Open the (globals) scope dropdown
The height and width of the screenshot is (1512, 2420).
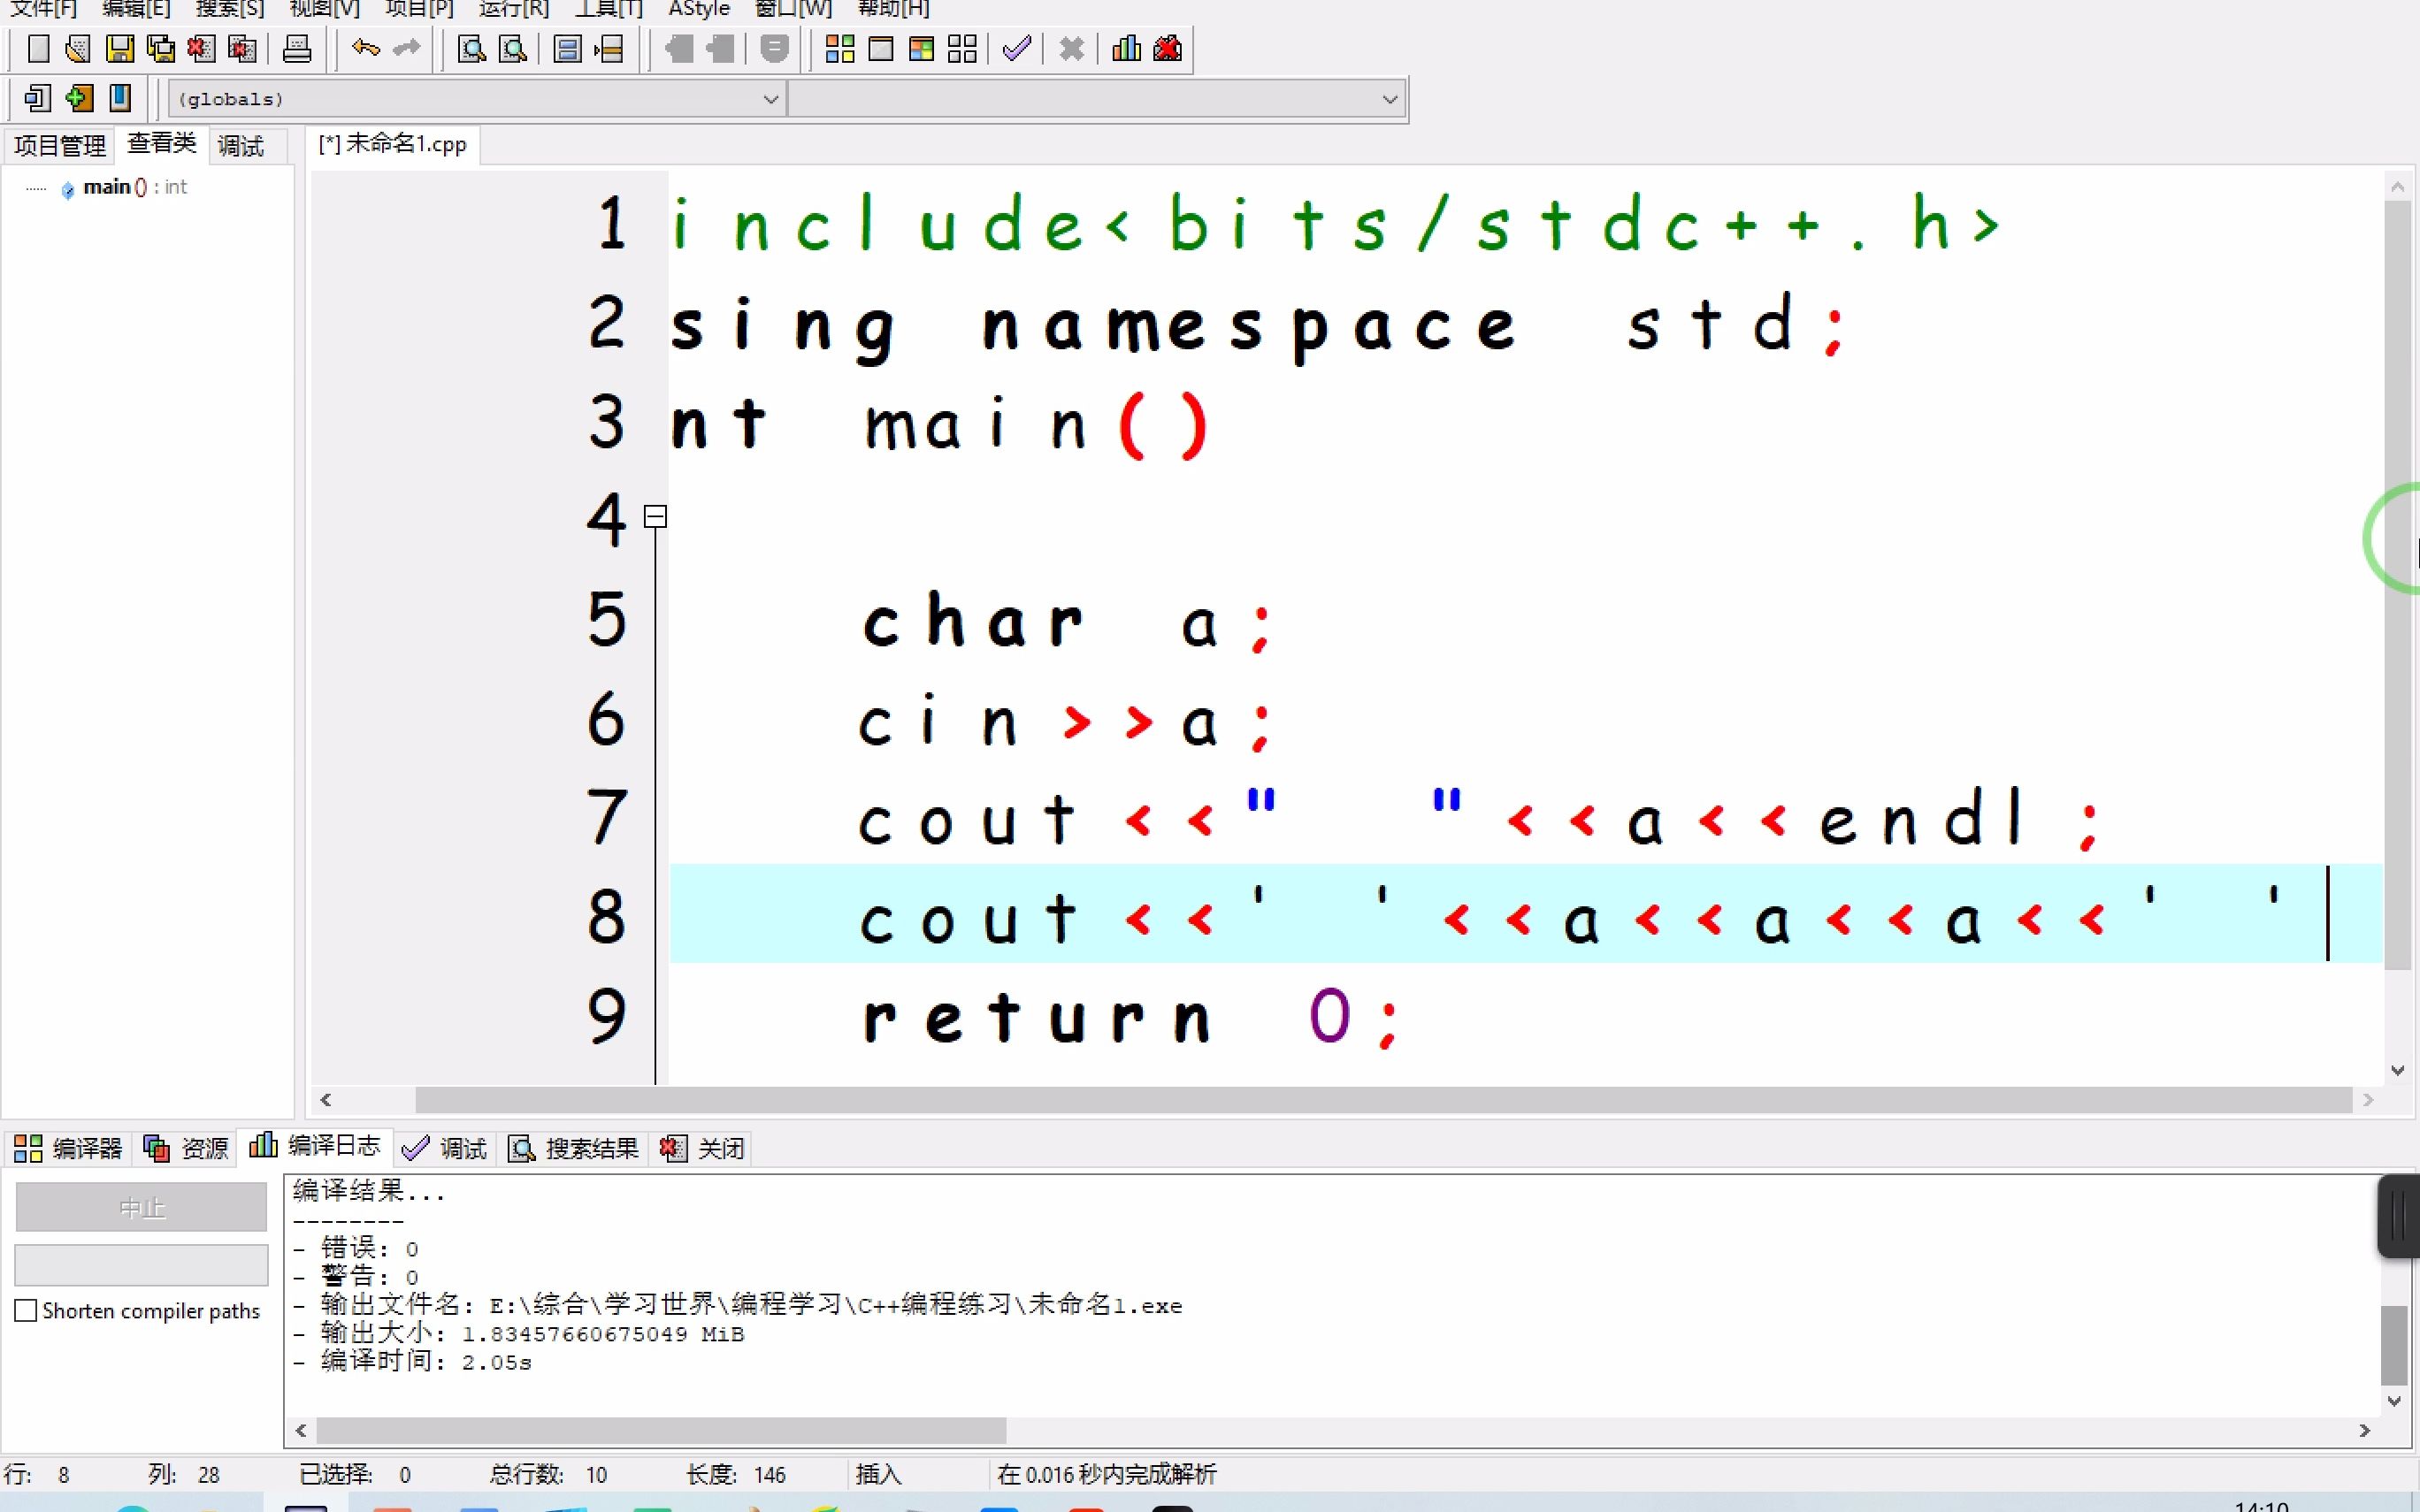click(770, 99)
